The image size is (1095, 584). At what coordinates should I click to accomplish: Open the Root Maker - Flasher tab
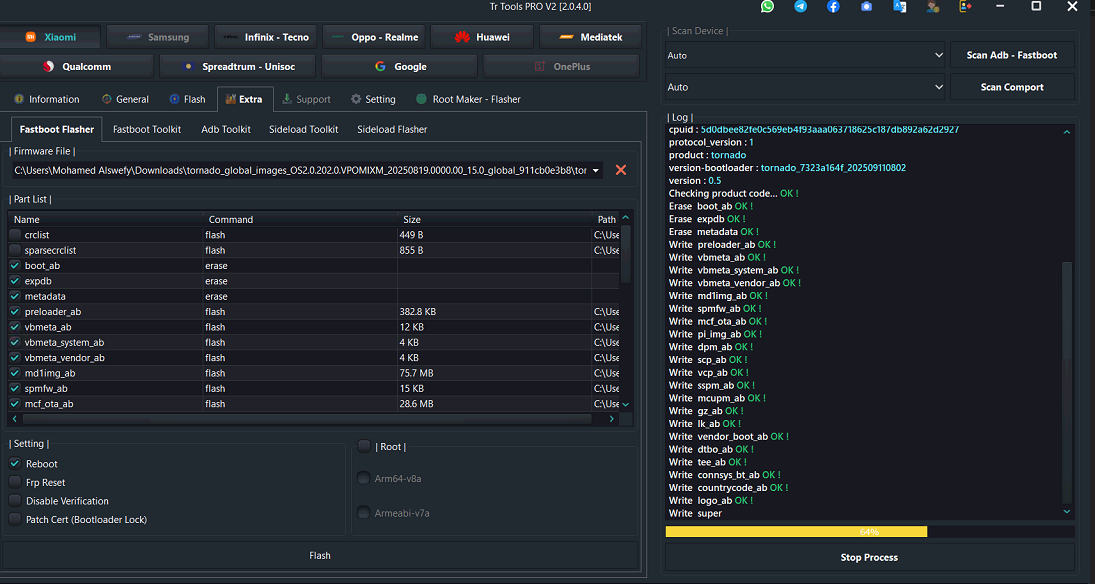pos(469,99)
